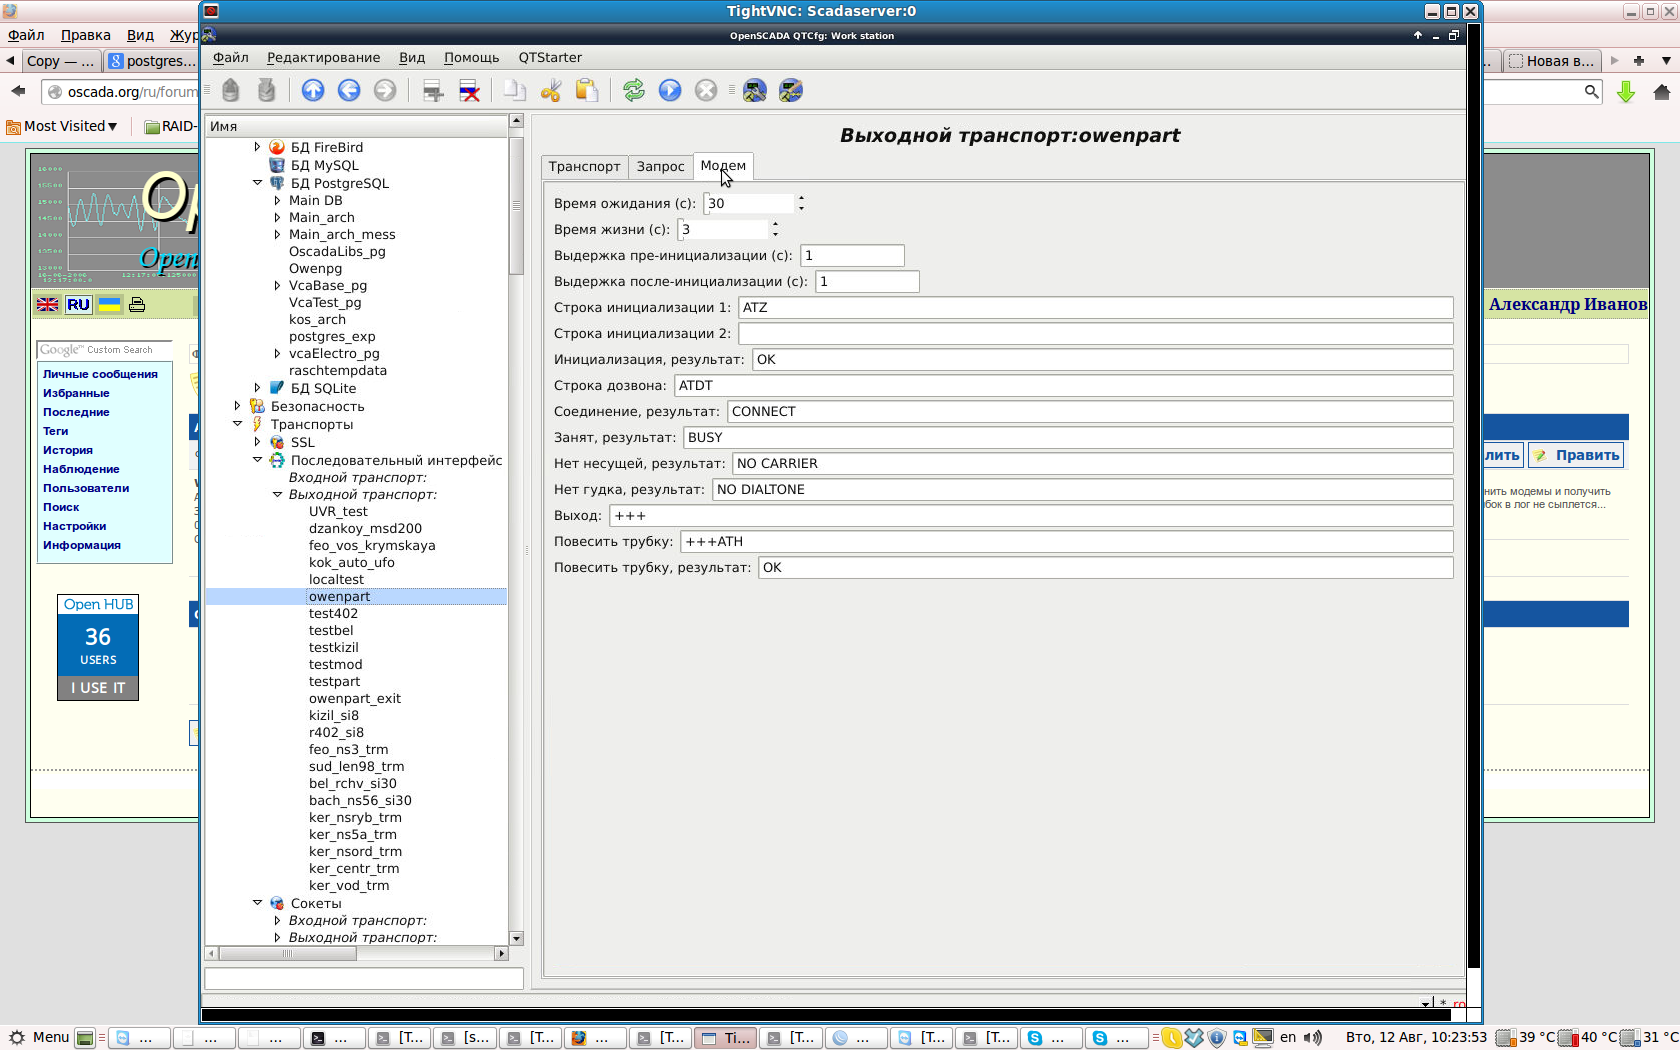Click the Delete item icon with red cross
Viewport: 1680px width, 1050px height.
[x=469, y=91]
